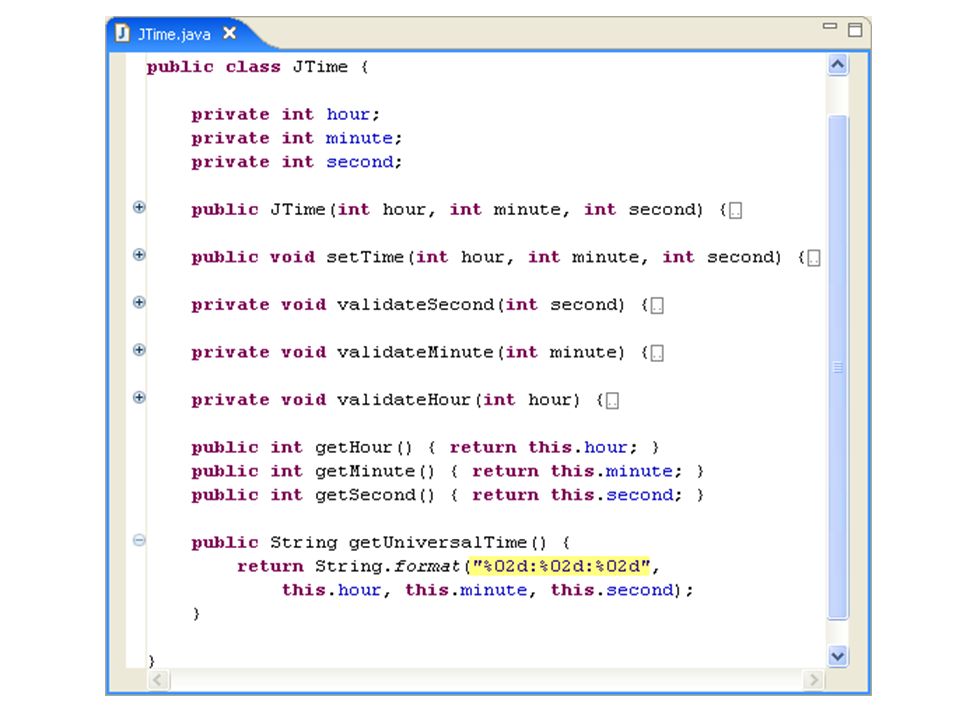
Task: Click the 'JTime' class name in class declaration
Action: tap(320, 66)
